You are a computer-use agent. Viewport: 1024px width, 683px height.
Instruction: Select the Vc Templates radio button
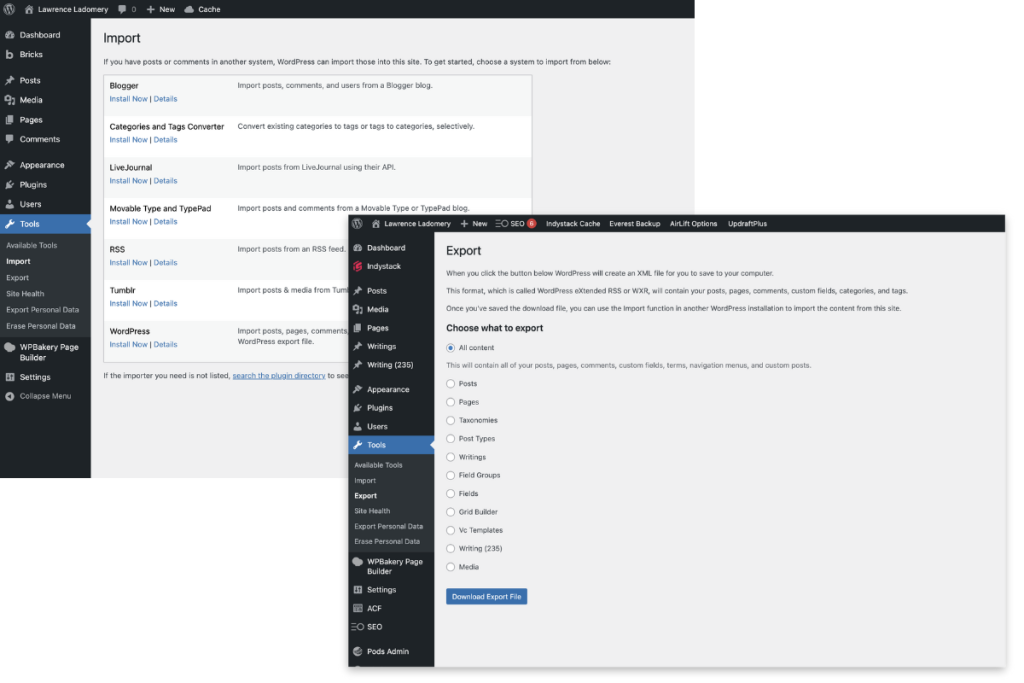click(x=451, y=530)
